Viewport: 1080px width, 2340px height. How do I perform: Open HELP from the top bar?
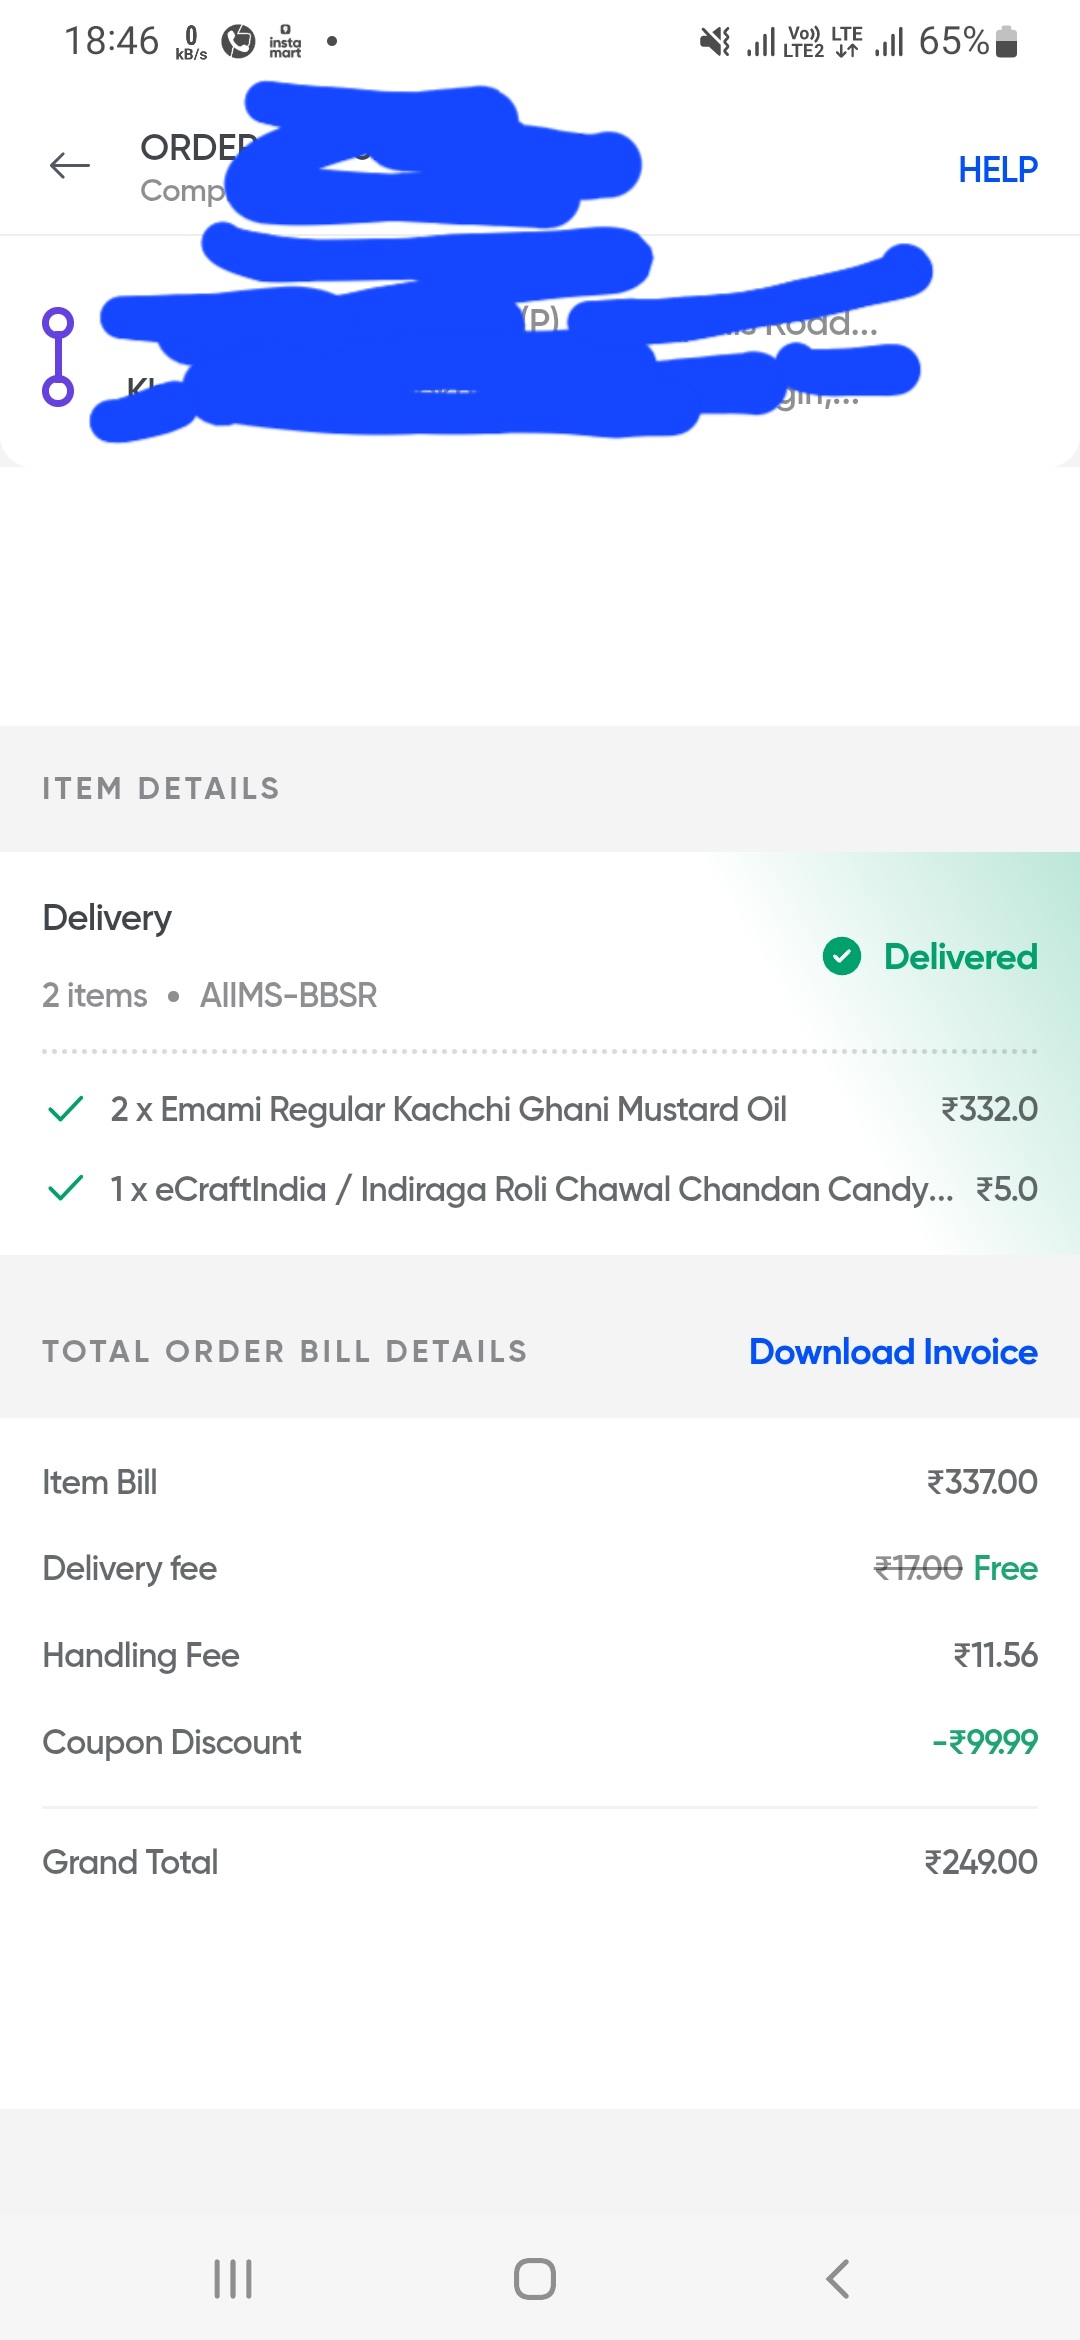(x=996, y=168)
